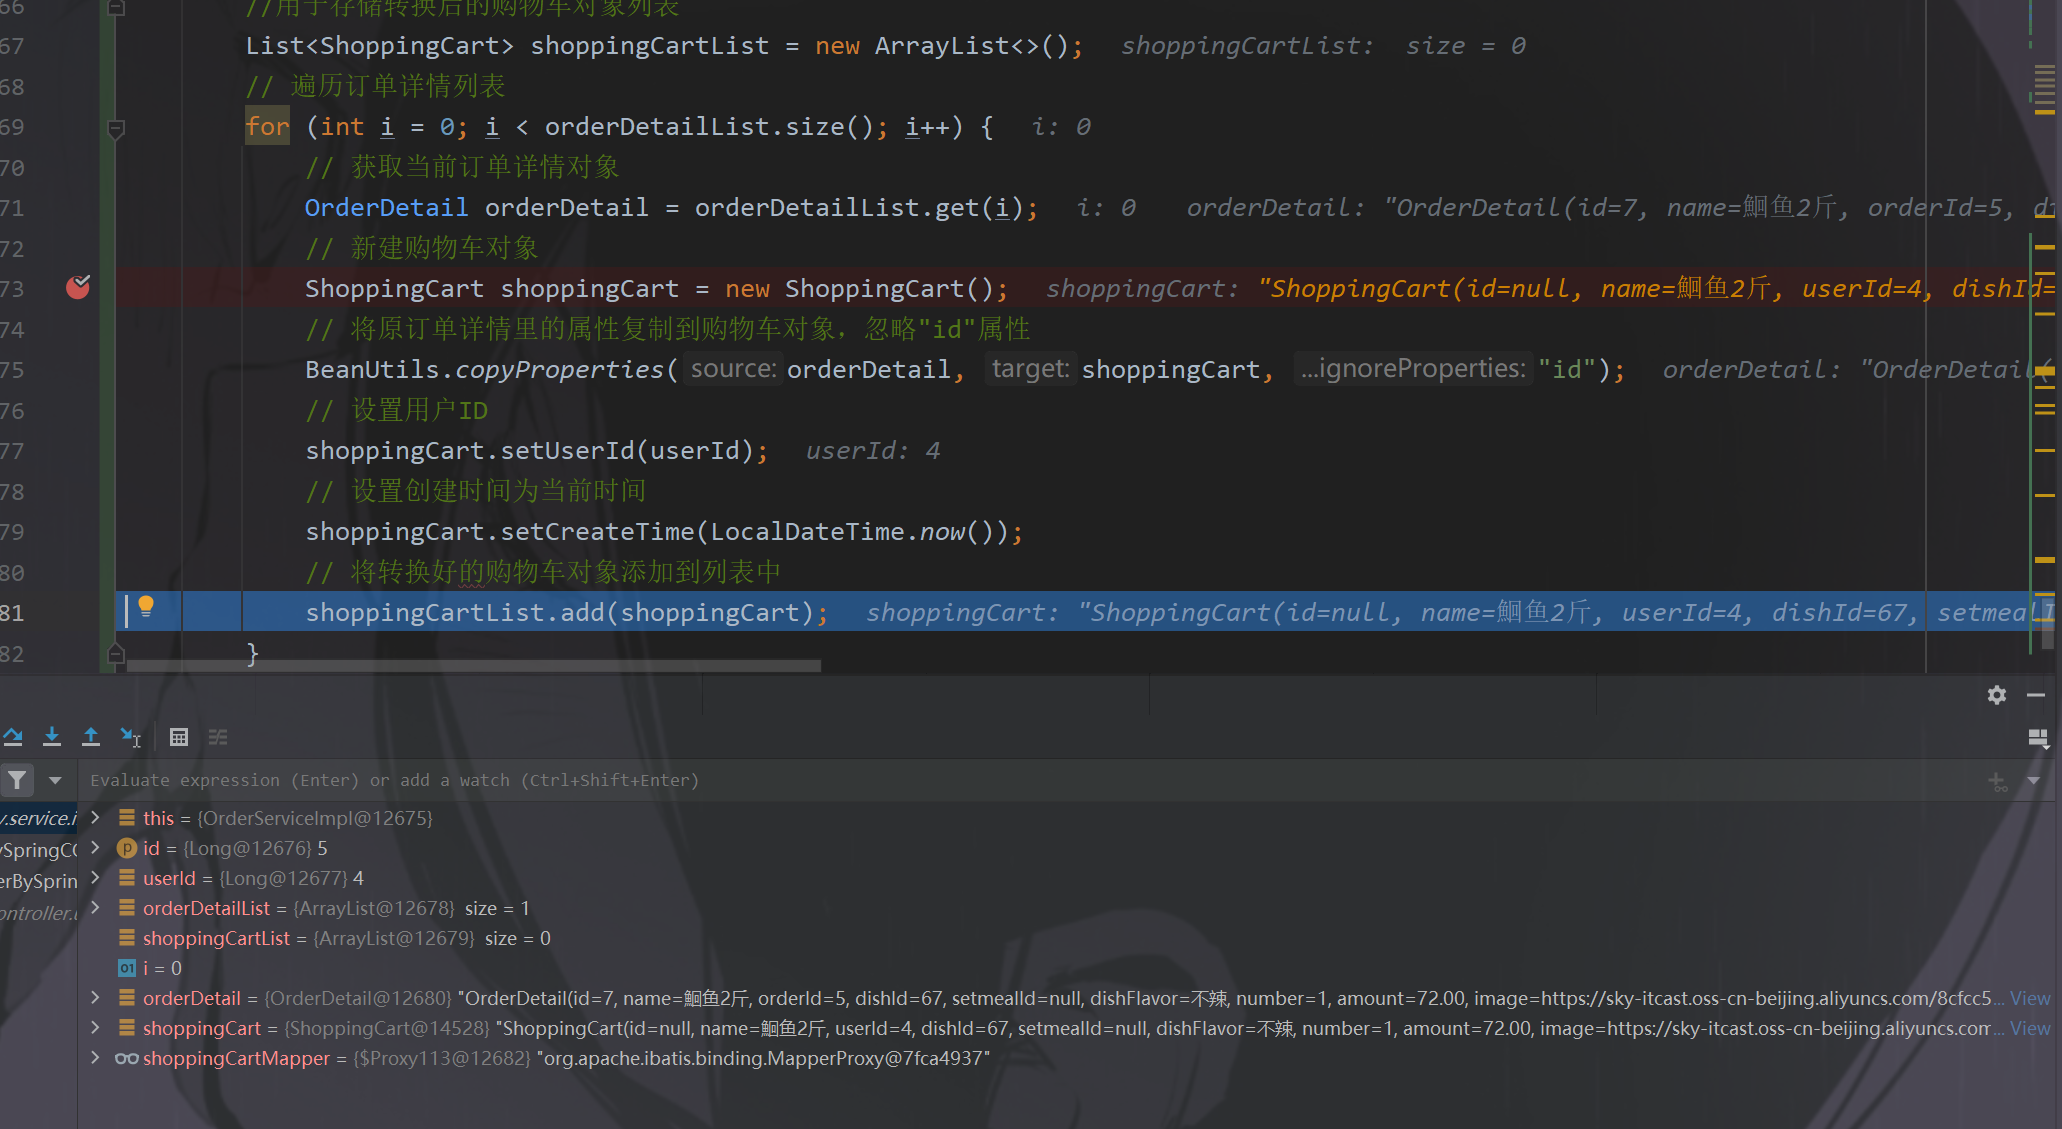2062x1129 pixels.
Task: Click the Step Over debugger icon
Action: point(13,737)
